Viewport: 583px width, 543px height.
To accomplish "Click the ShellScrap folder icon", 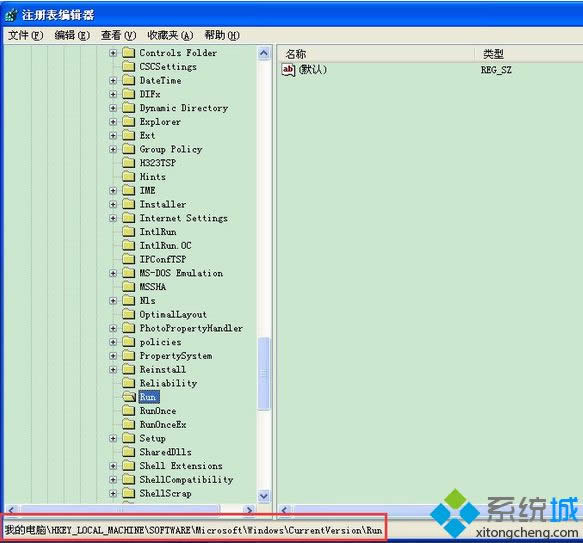I will coord(129,493).
